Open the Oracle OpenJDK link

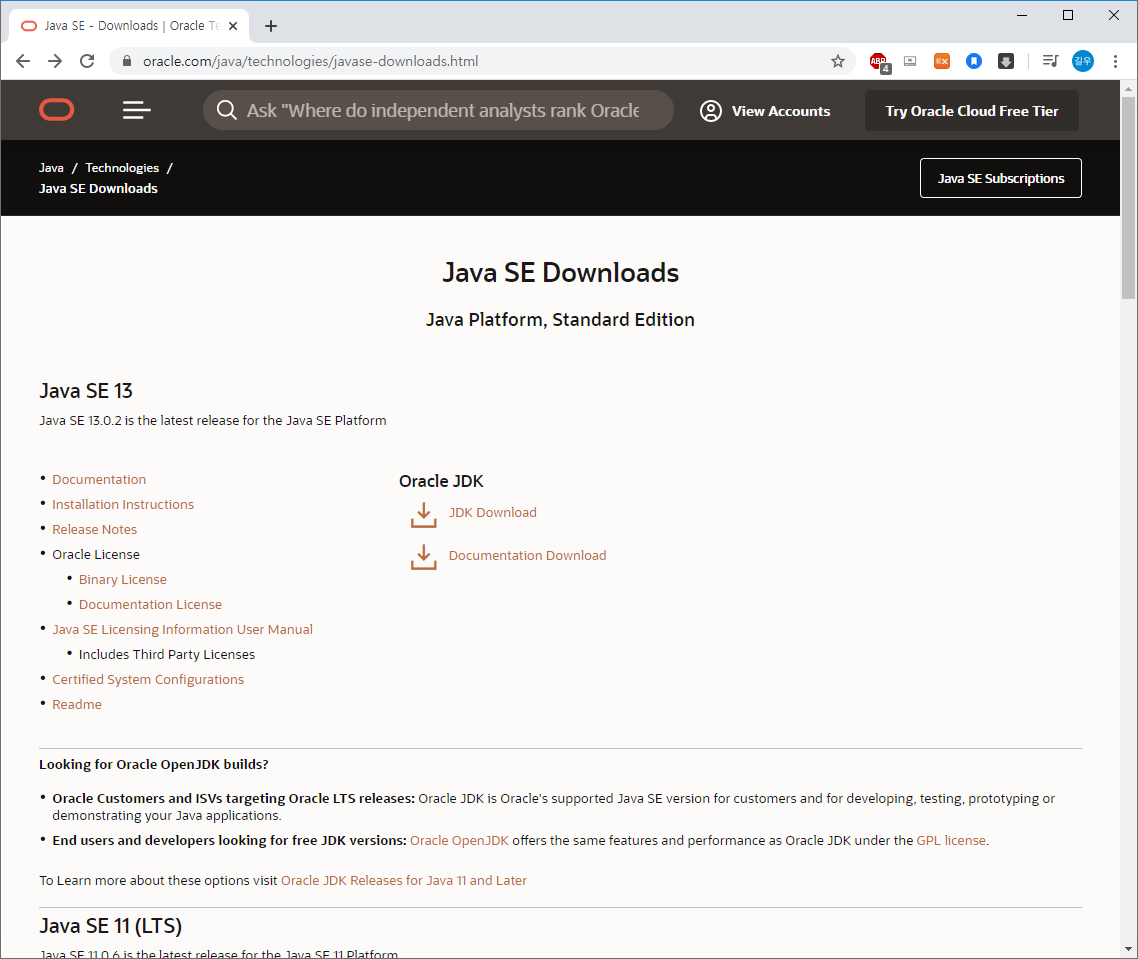click(x=459, y=841)
